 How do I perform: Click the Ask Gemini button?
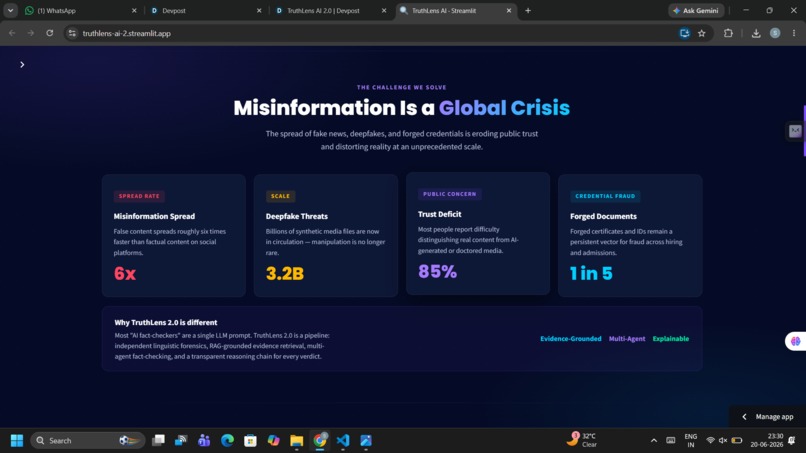tap(696, 10)
